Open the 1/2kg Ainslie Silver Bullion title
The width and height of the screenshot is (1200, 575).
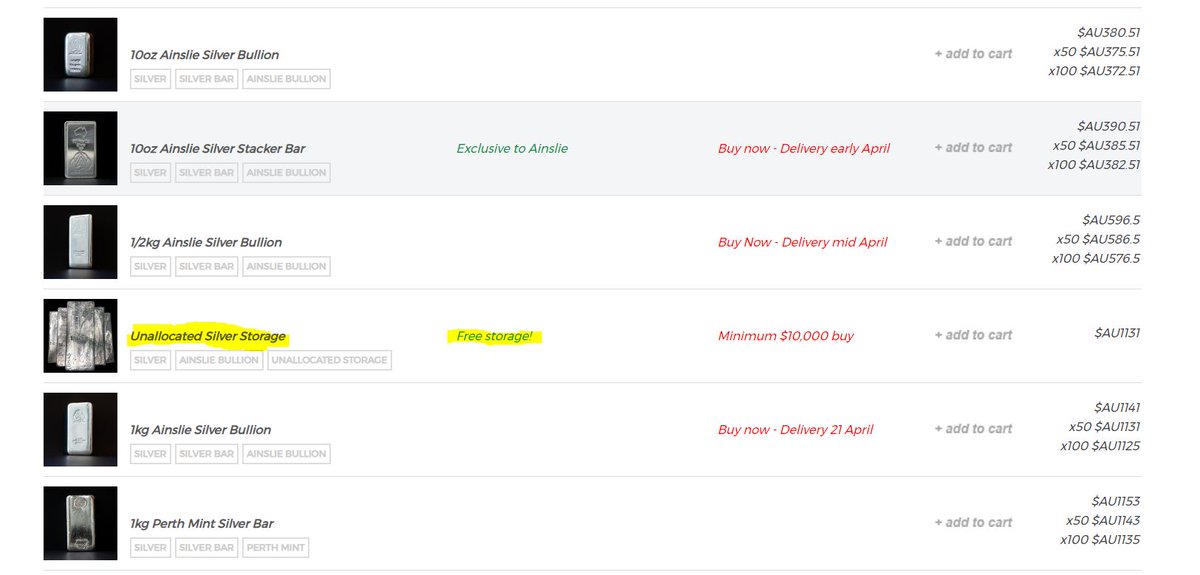coord(206,243)
